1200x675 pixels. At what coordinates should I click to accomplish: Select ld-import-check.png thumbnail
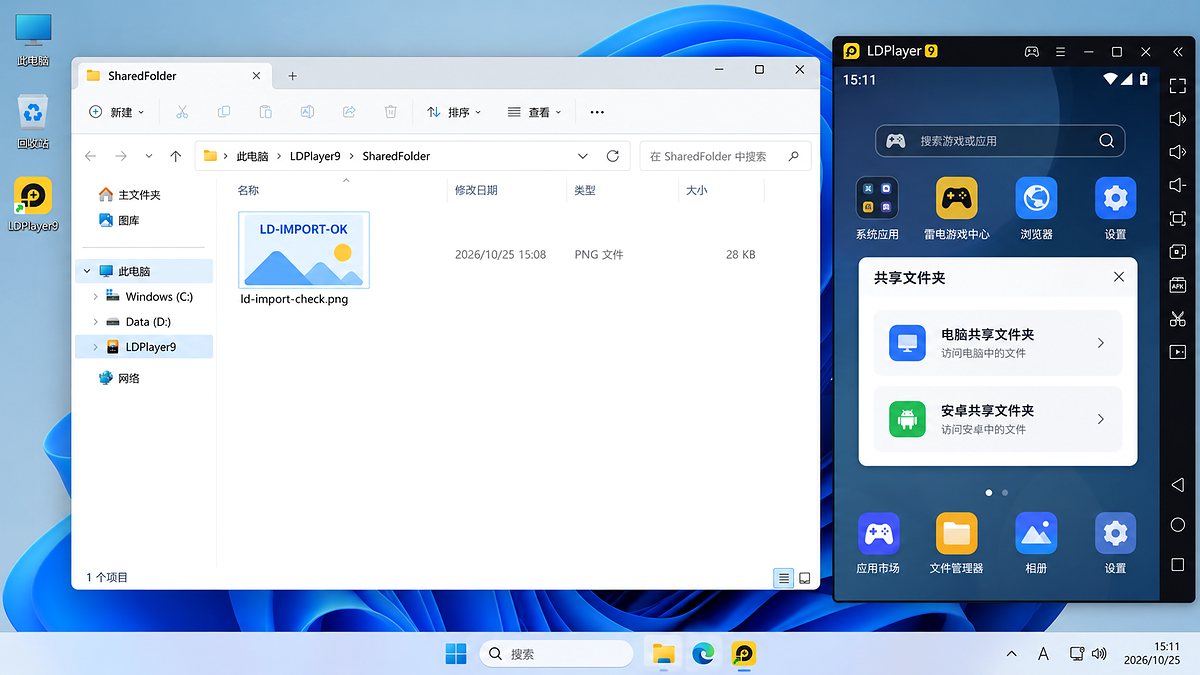coord(305,249)
